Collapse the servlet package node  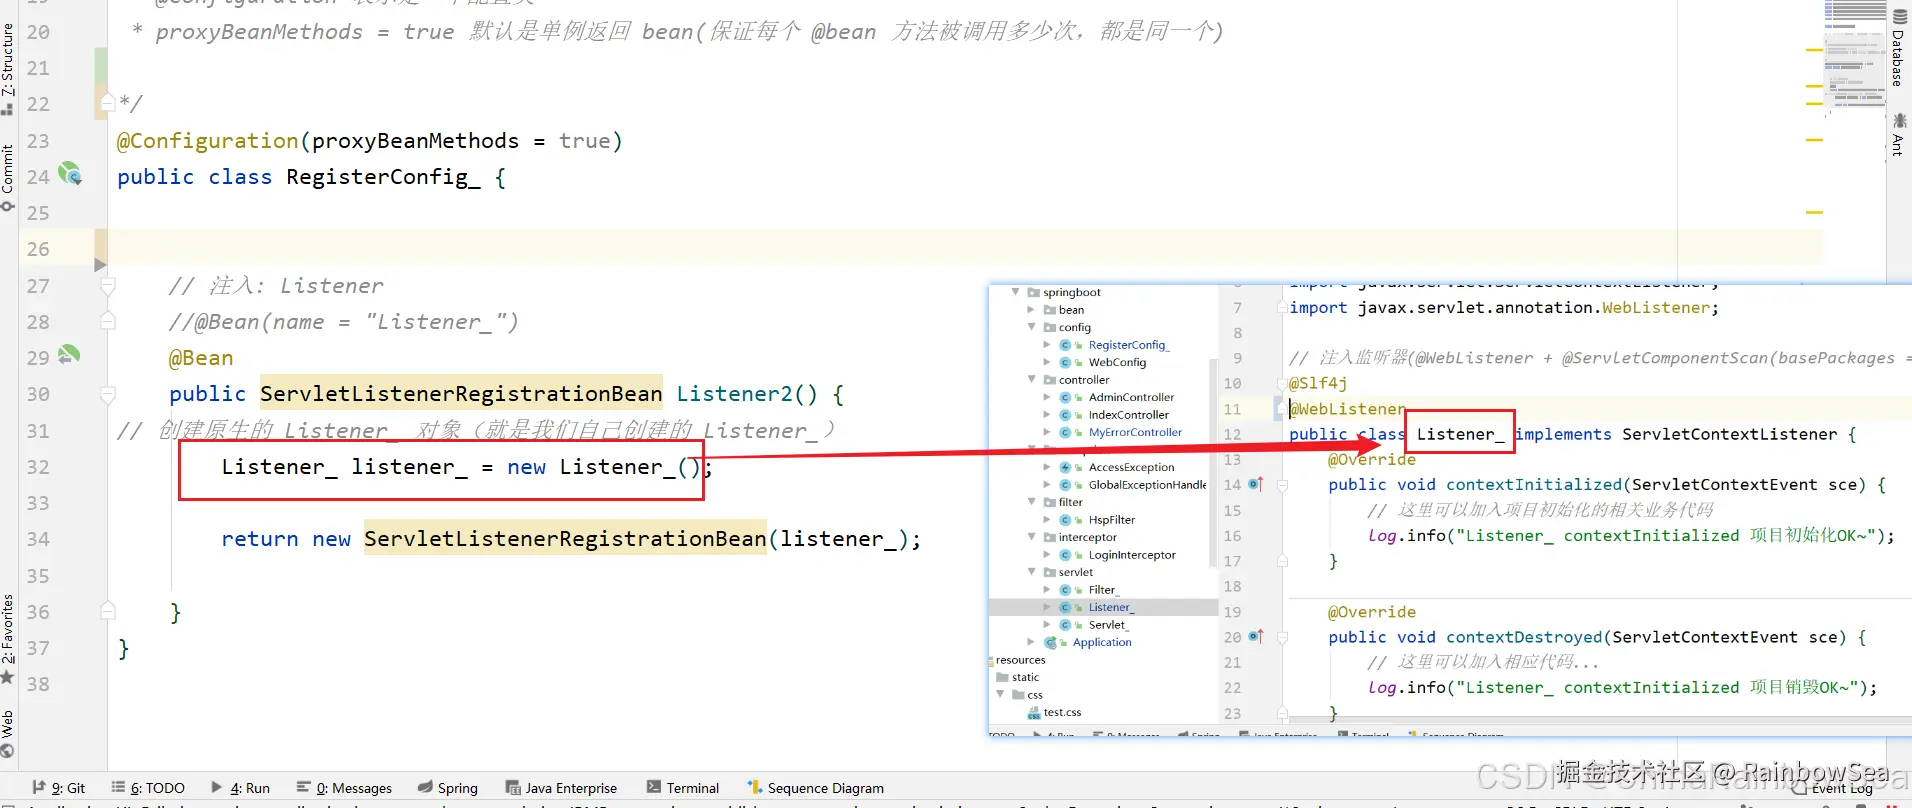(1031, 572)
